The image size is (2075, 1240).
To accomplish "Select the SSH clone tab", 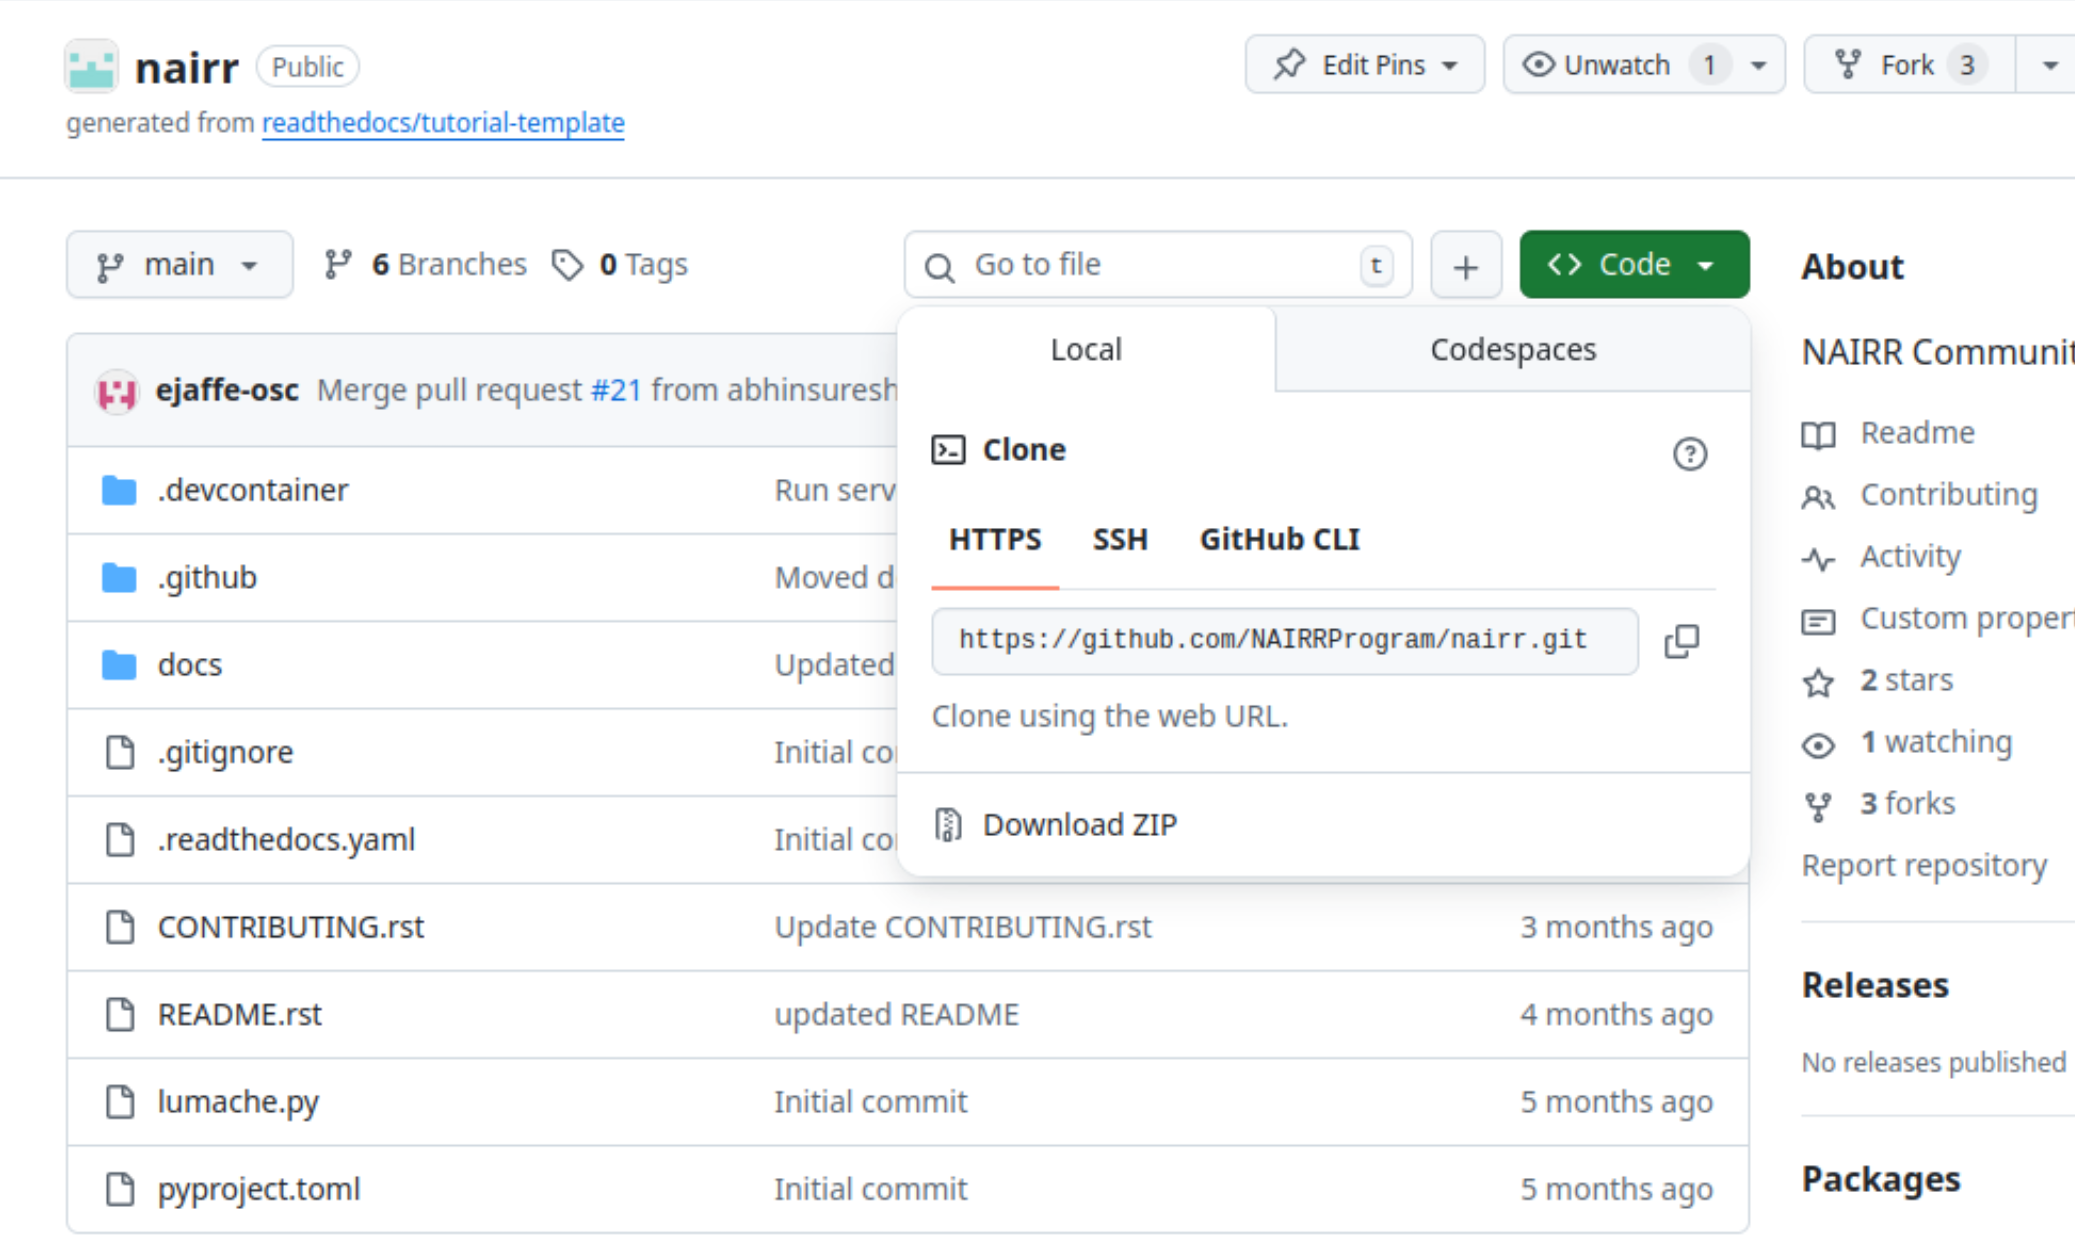I will [x=1120, y=540].
